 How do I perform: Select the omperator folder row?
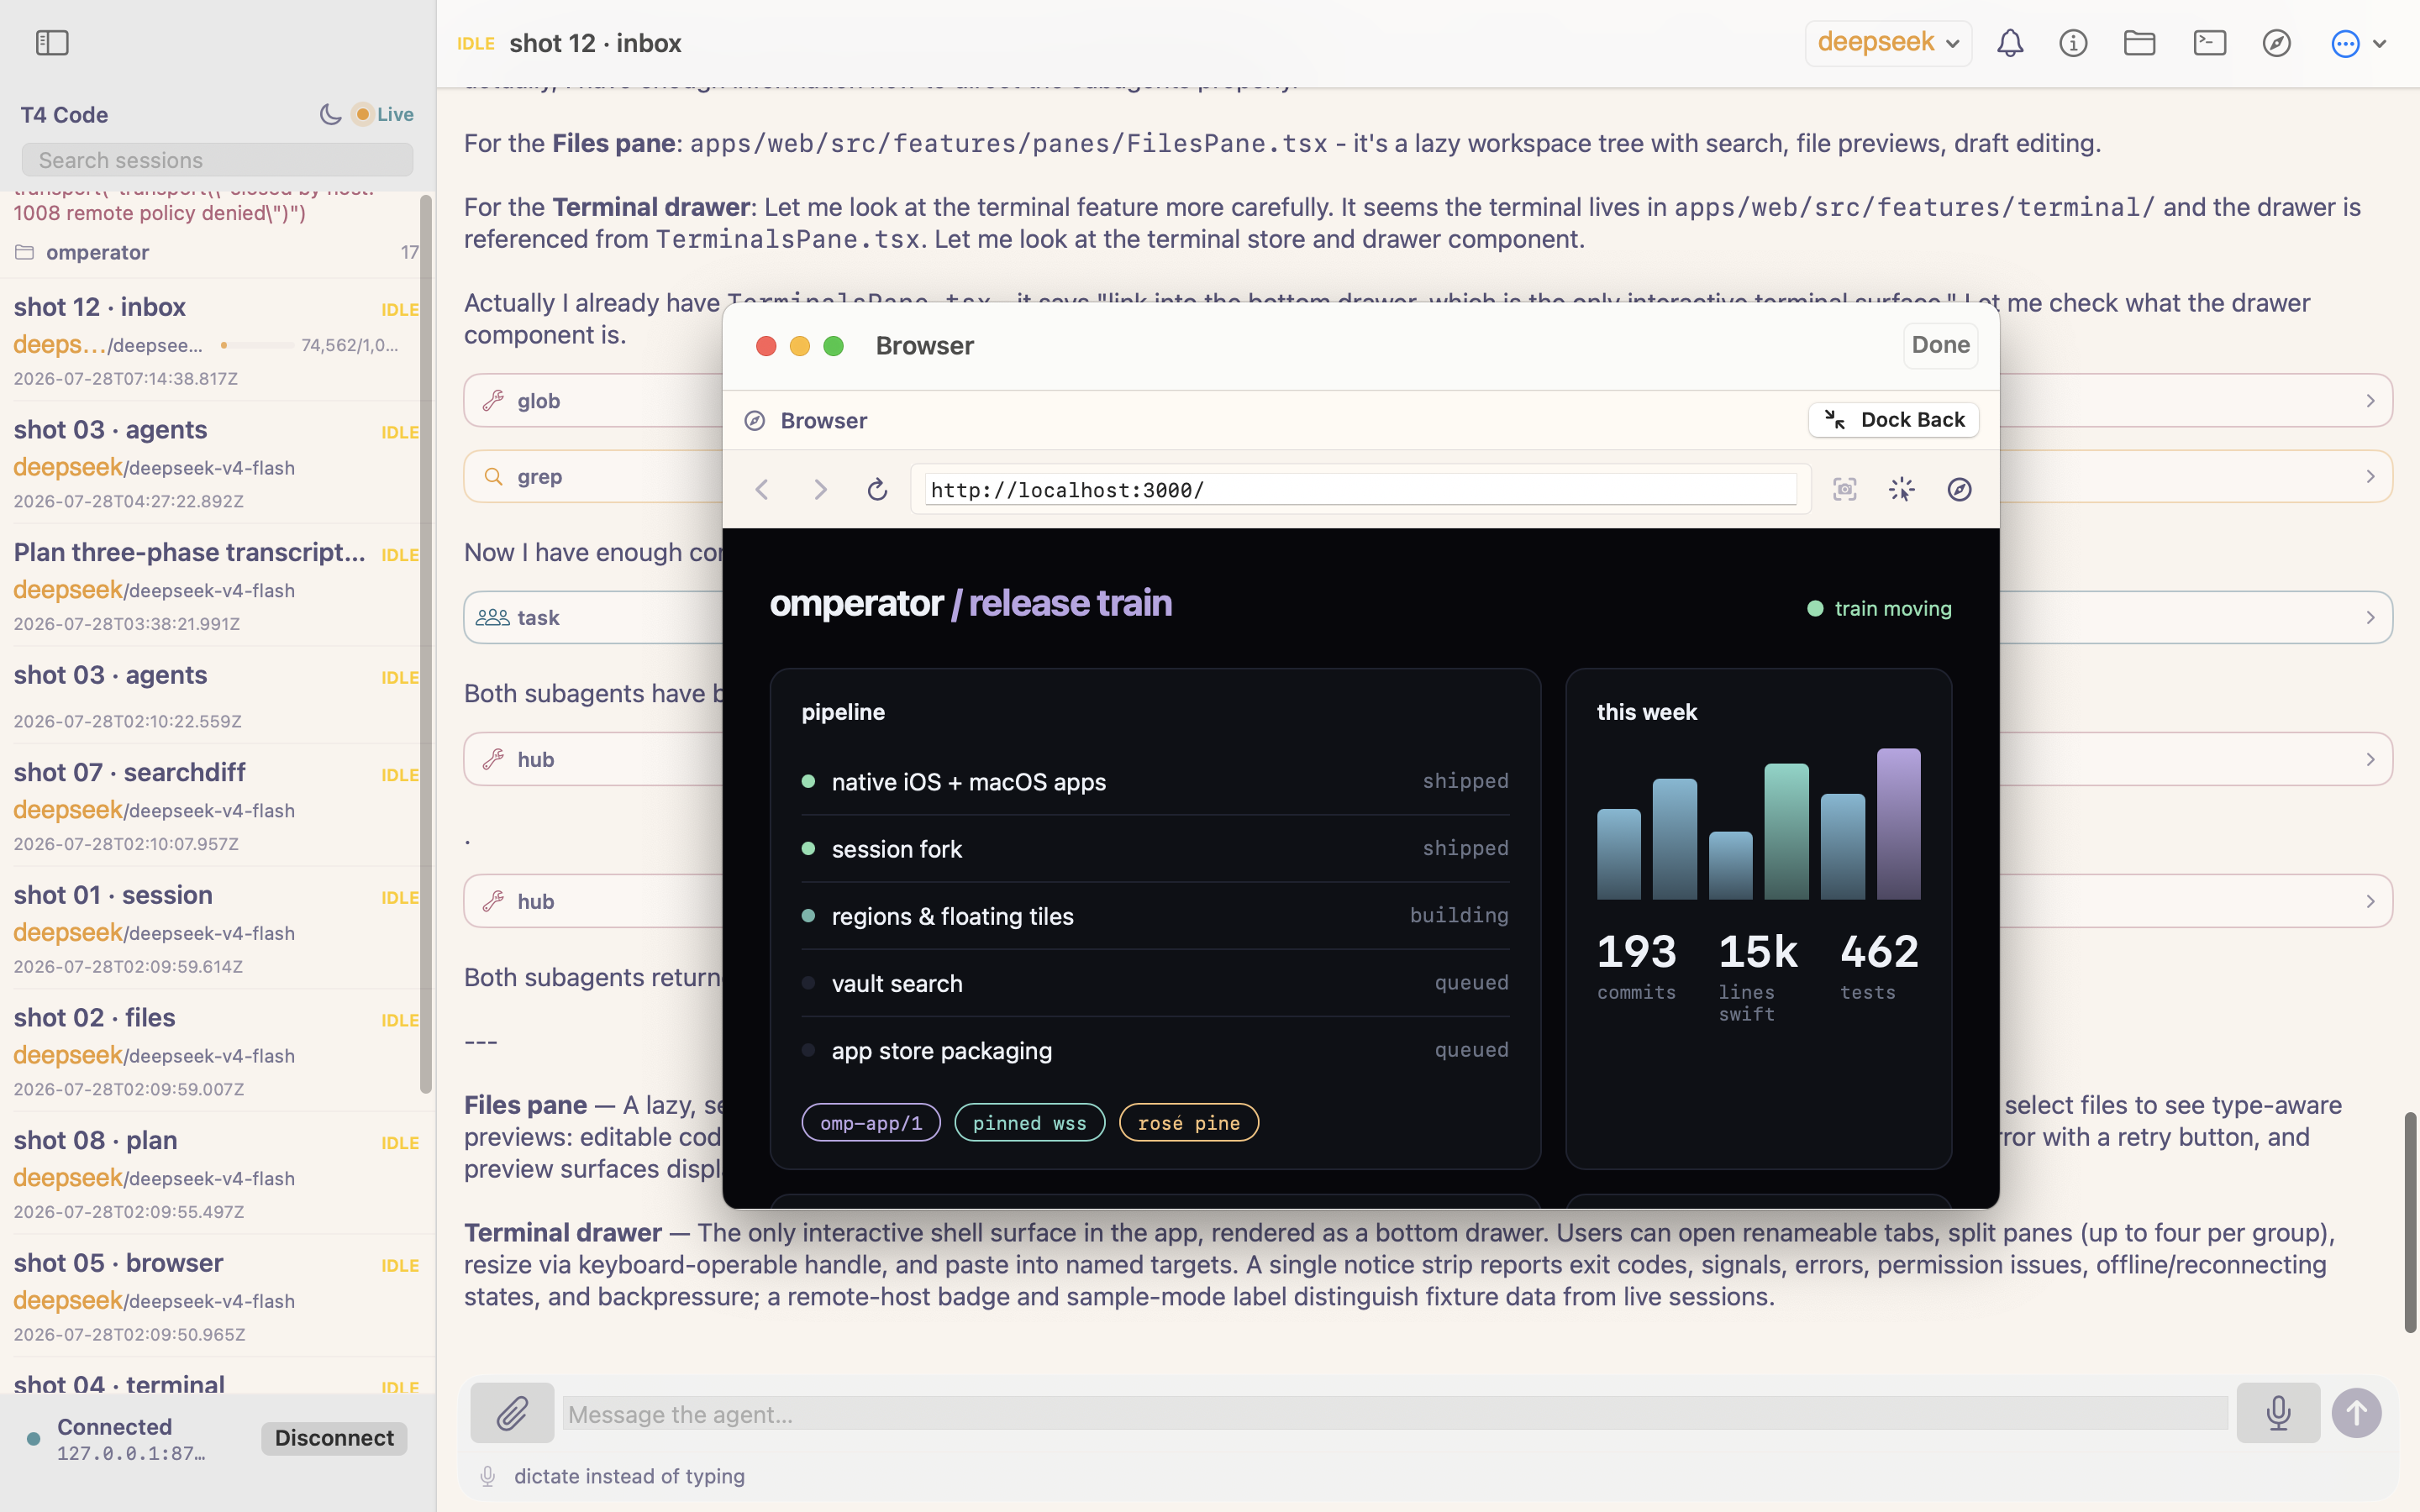[217, 253]
